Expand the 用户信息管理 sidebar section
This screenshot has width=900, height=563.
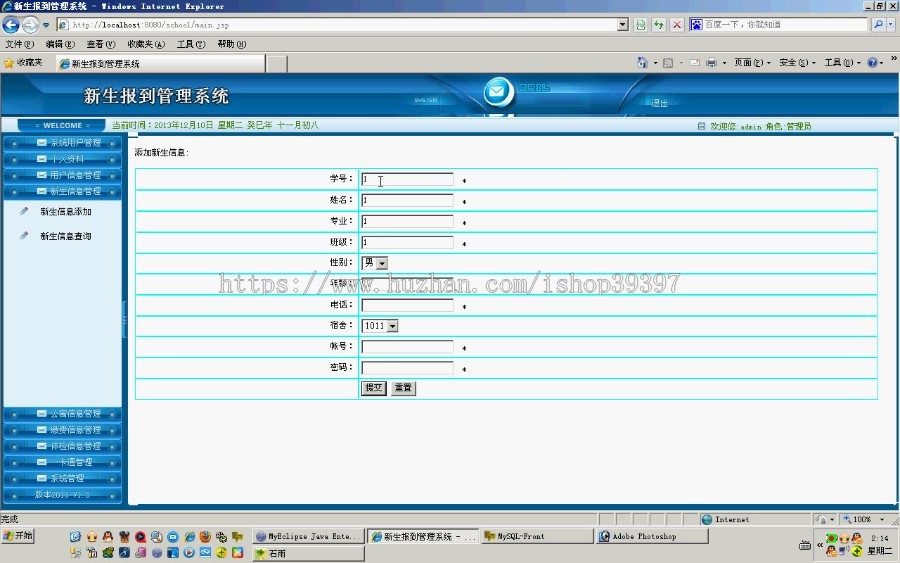pos(63,175)
